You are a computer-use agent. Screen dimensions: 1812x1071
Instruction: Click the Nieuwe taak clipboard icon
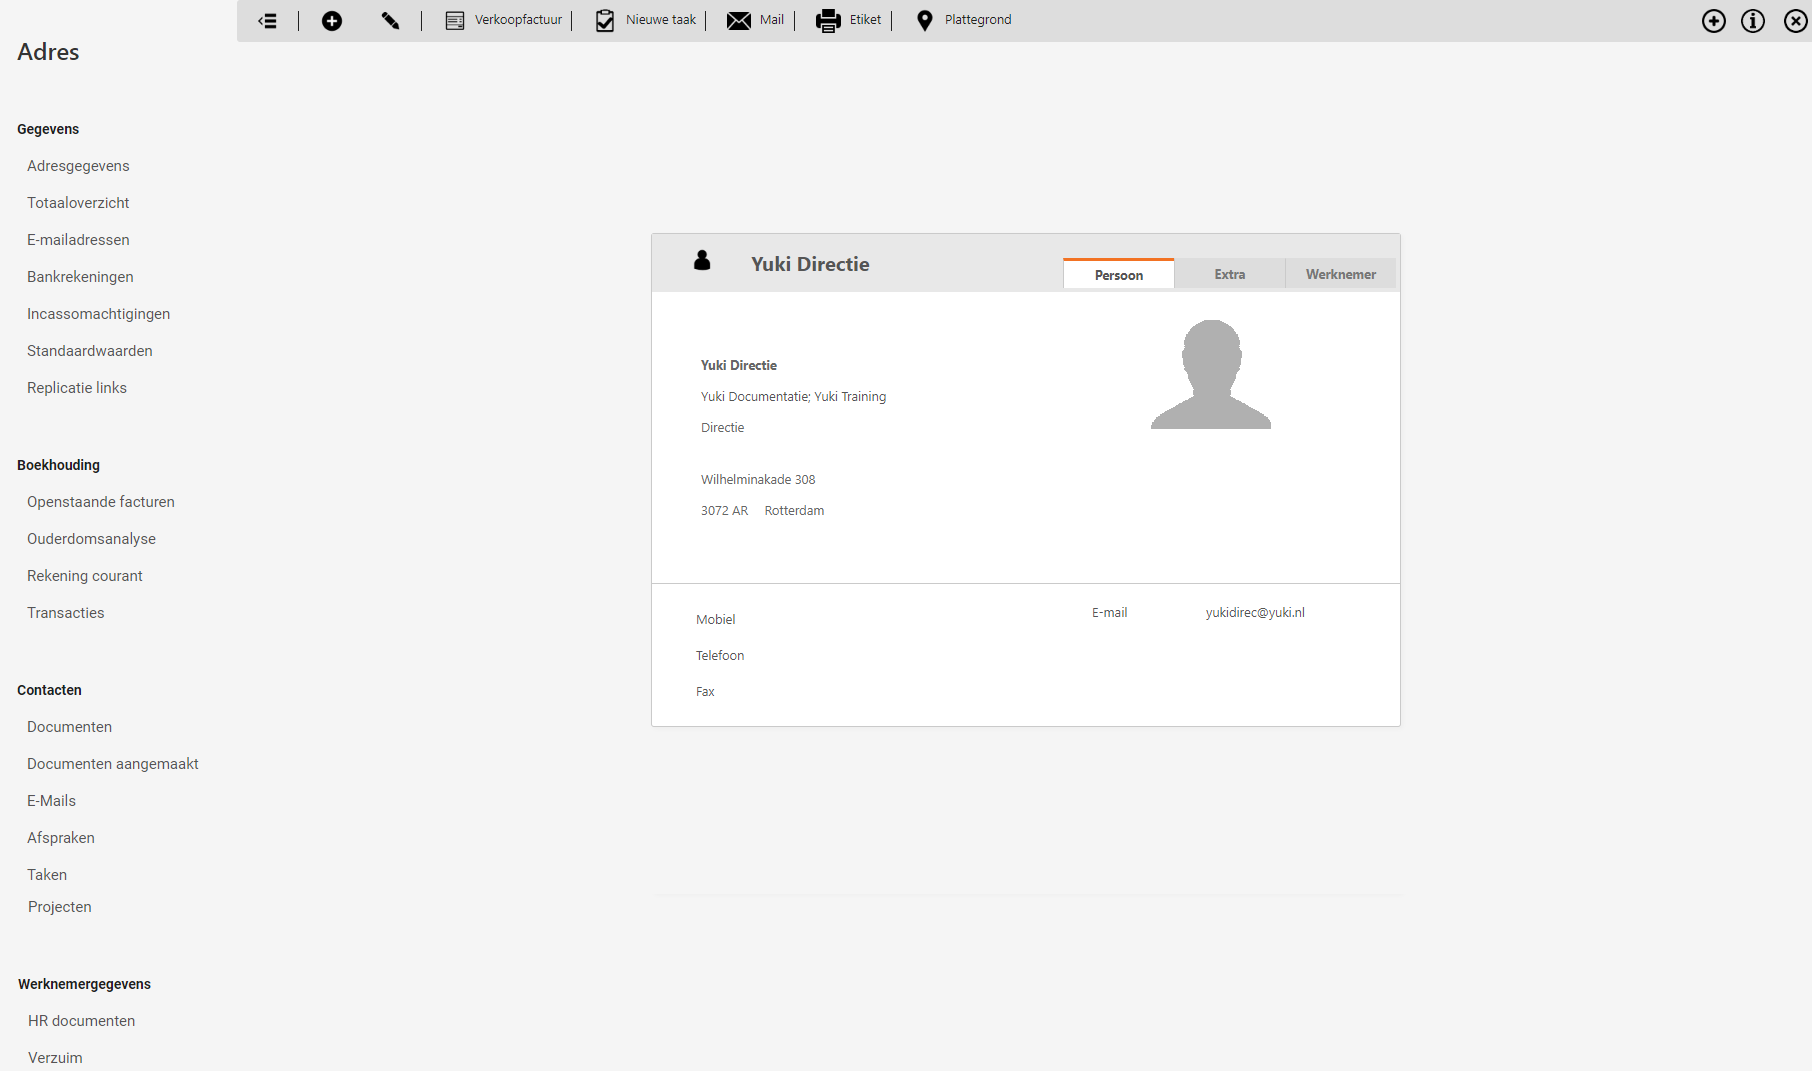pos(605,20)
